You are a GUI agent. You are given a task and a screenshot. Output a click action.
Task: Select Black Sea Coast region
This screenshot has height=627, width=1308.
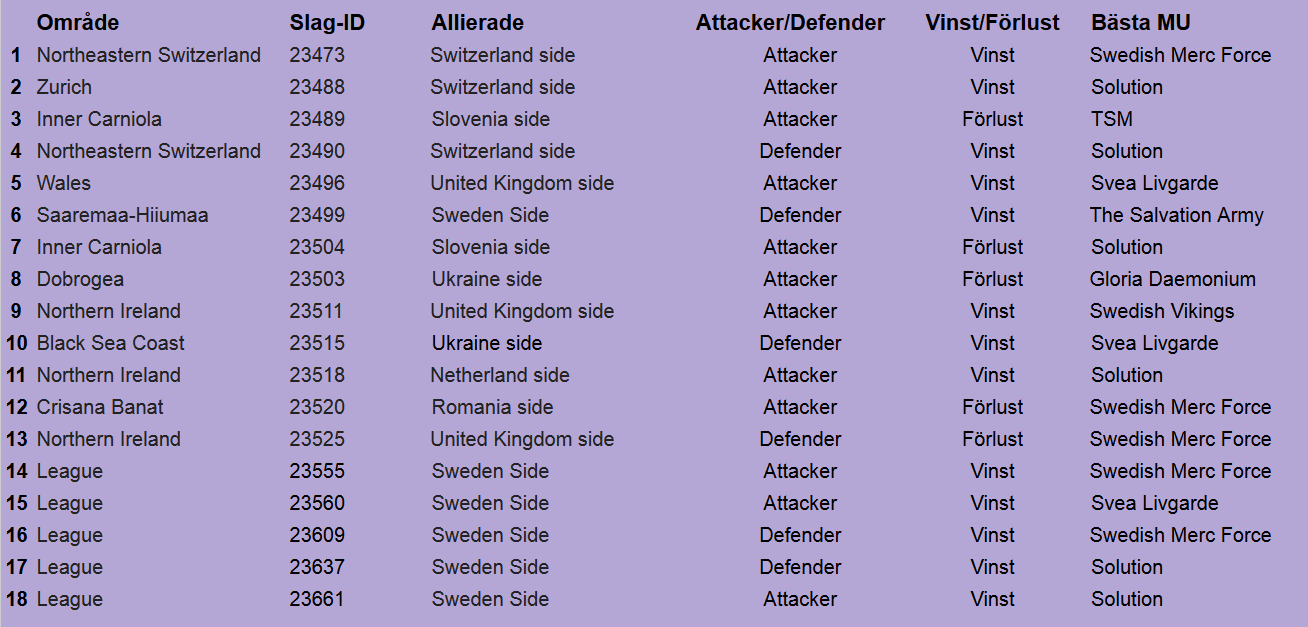pos(110,343)
